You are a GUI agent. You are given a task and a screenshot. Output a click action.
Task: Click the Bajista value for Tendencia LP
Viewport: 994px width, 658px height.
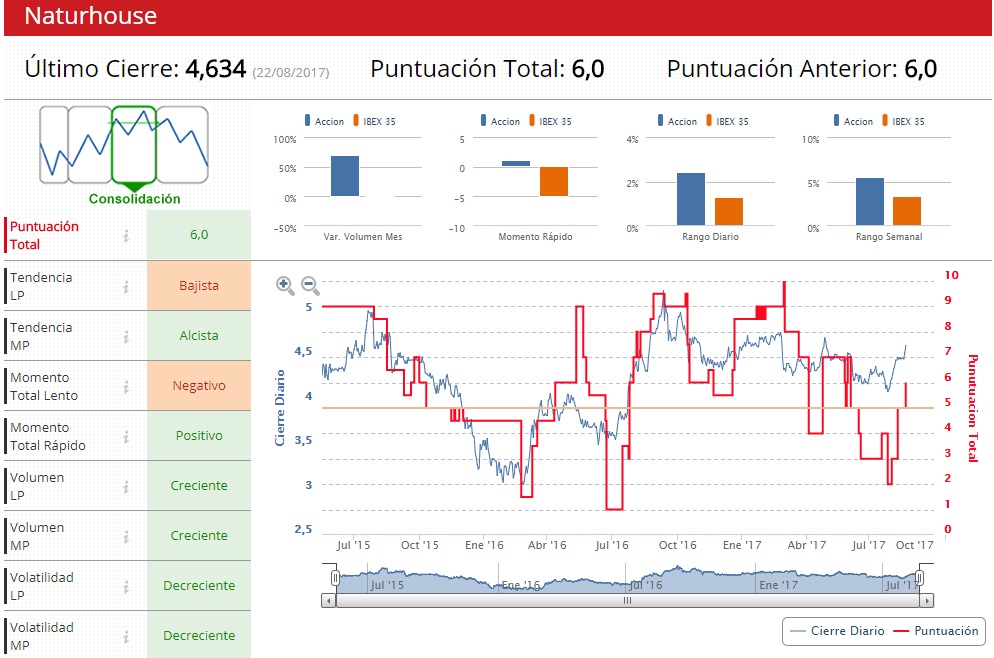click(199, 285)
